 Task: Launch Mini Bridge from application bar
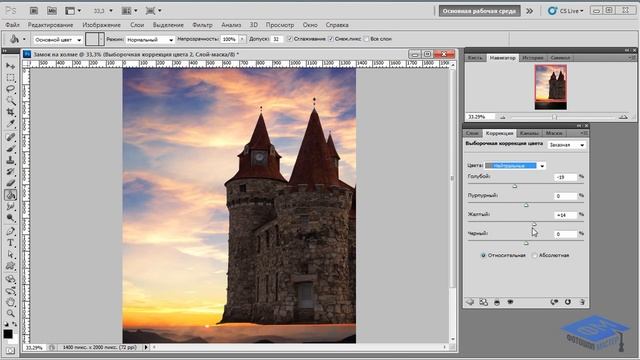pyautogui.click(x=52, y=11)
